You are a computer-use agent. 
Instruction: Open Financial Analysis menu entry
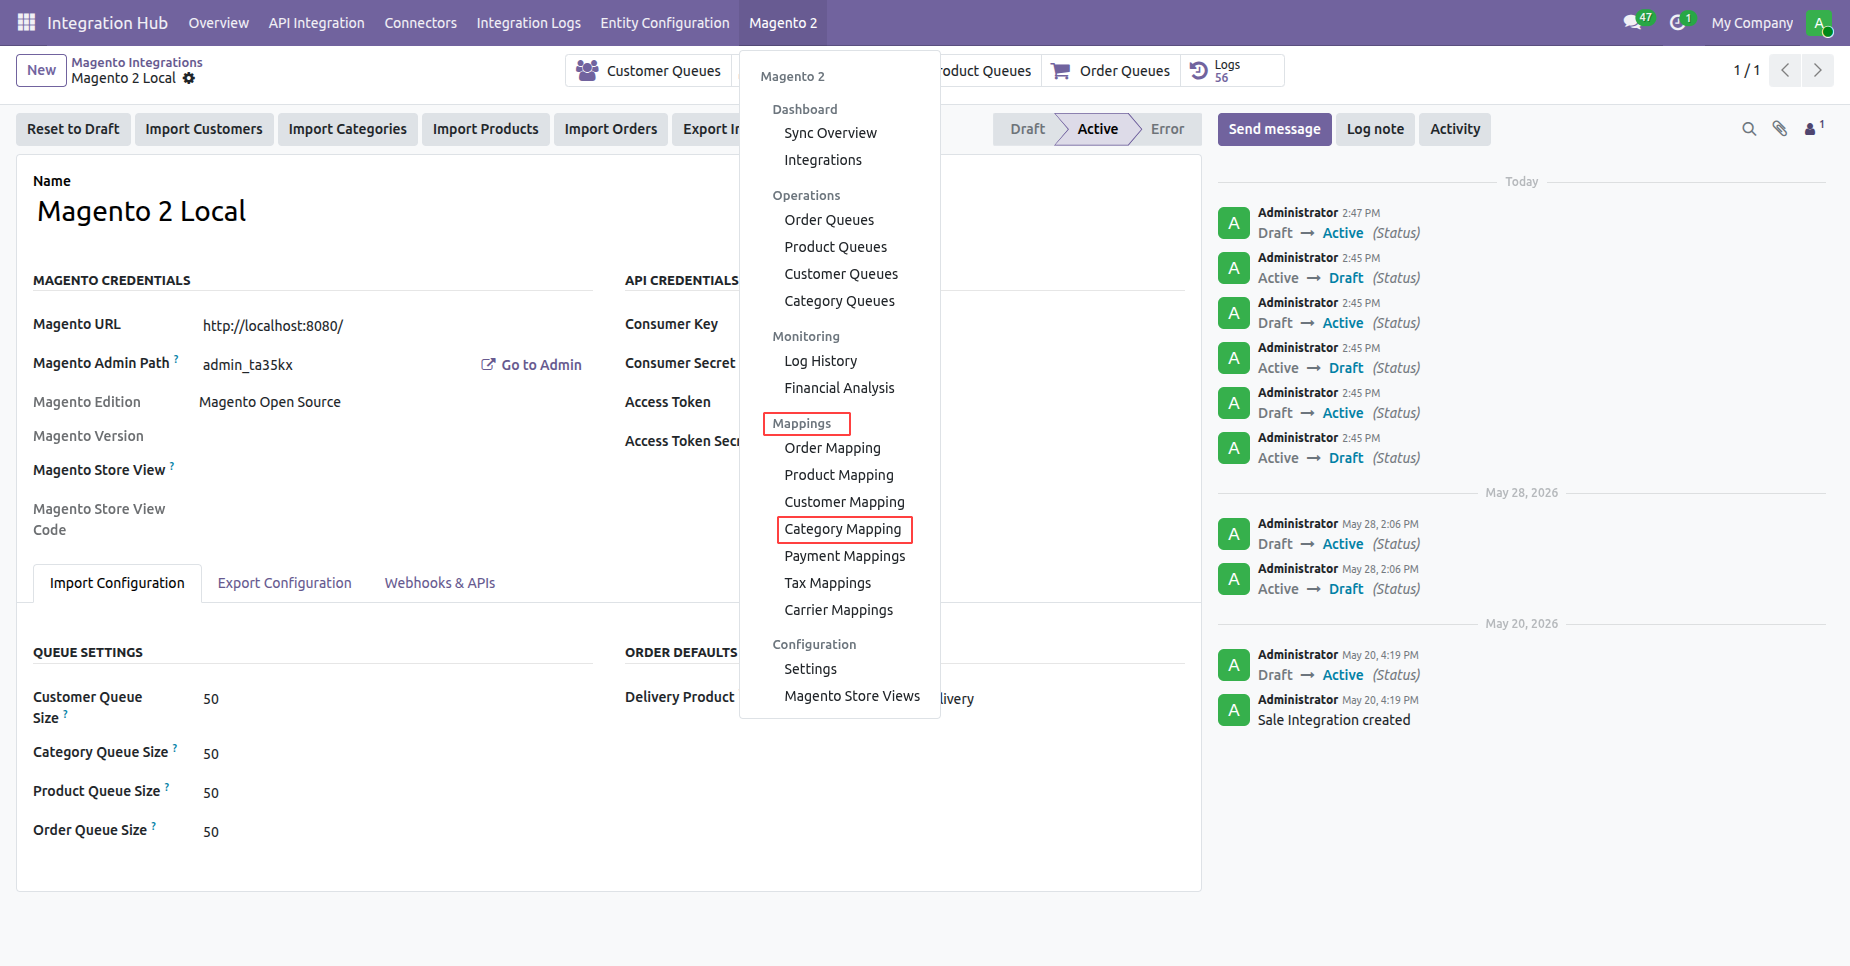coord(839,388)
